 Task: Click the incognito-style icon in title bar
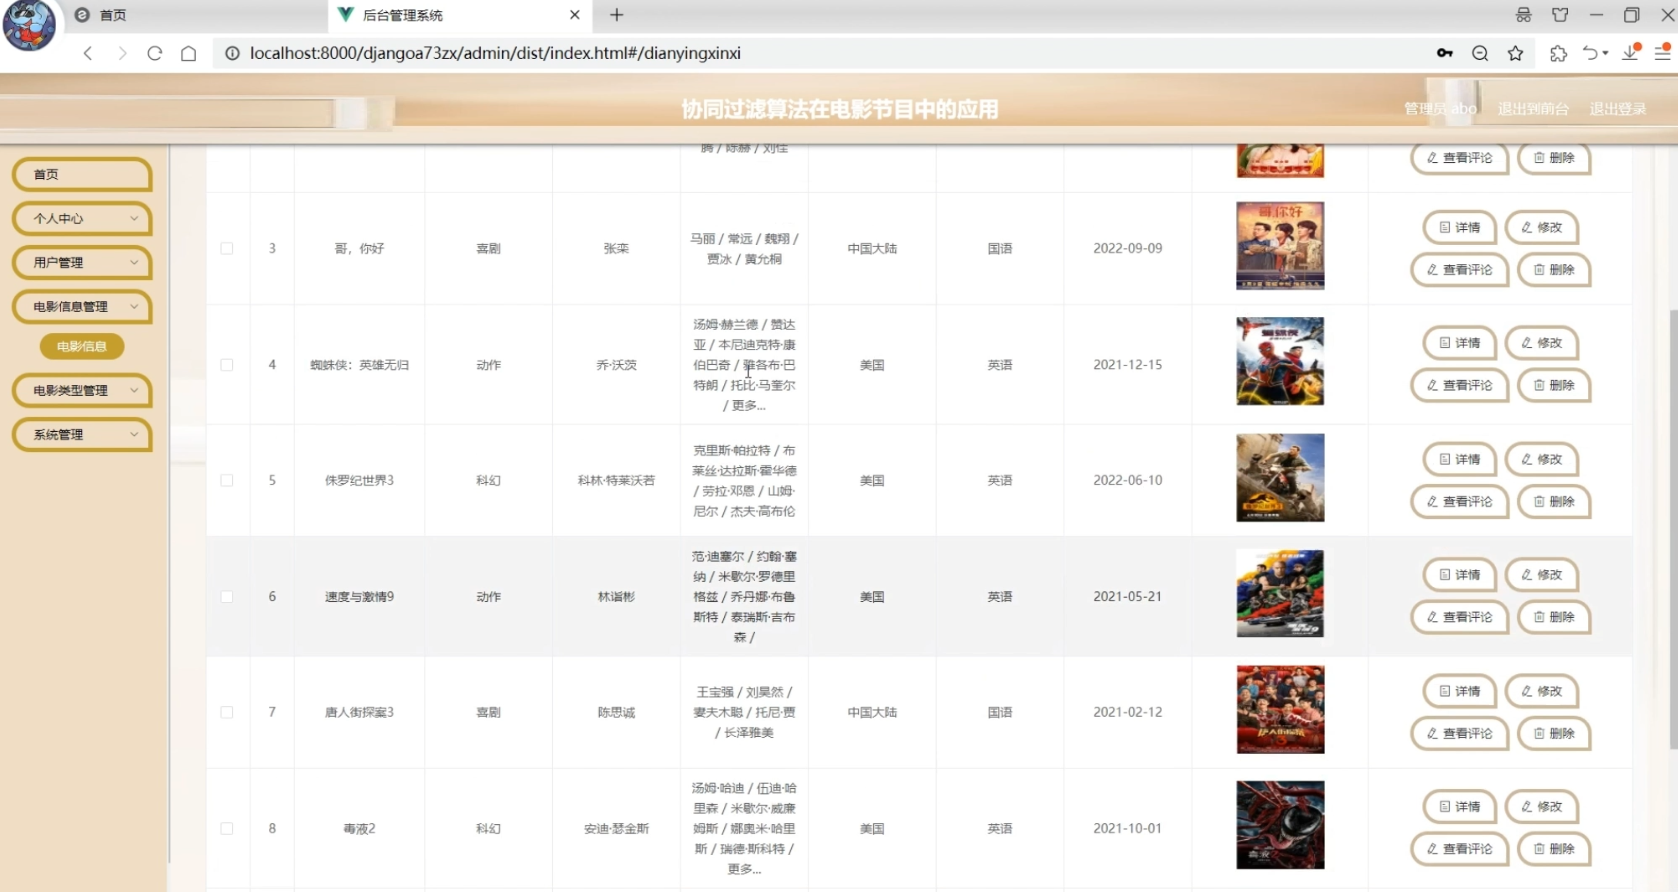tap(1523, 15)
